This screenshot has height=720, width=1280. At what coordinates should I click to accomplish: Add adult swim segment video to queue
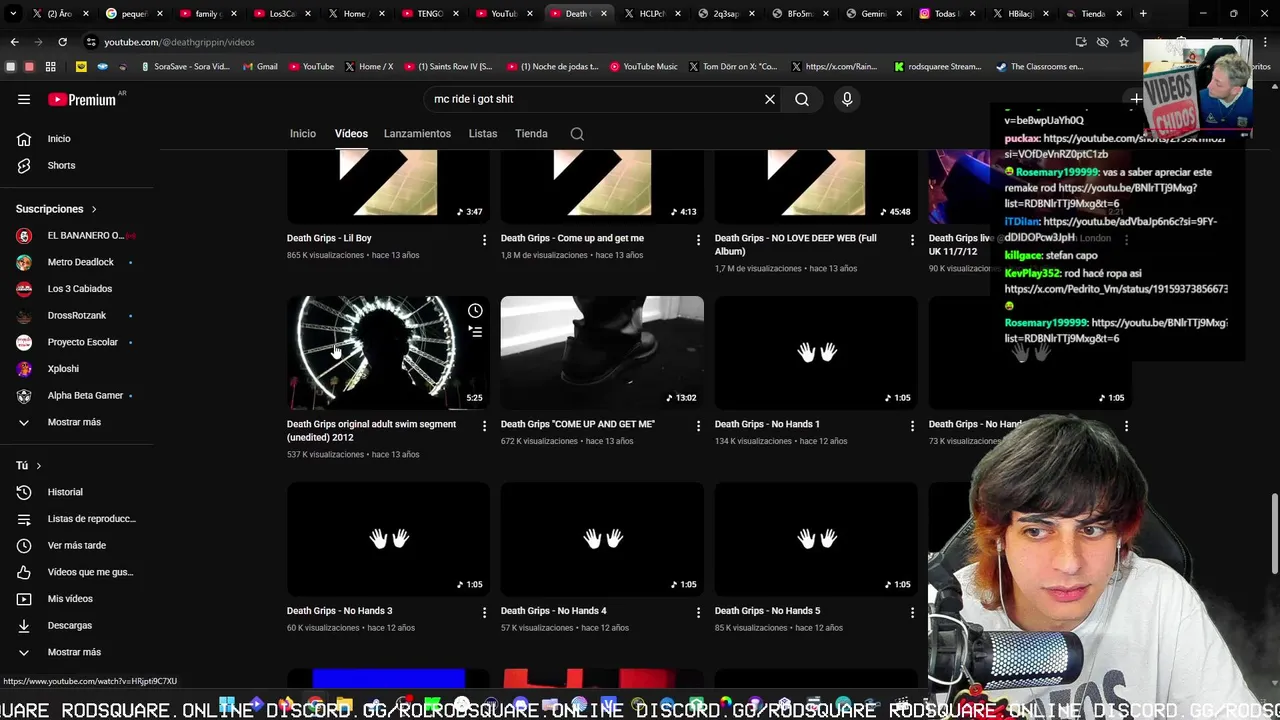(475, 332)
